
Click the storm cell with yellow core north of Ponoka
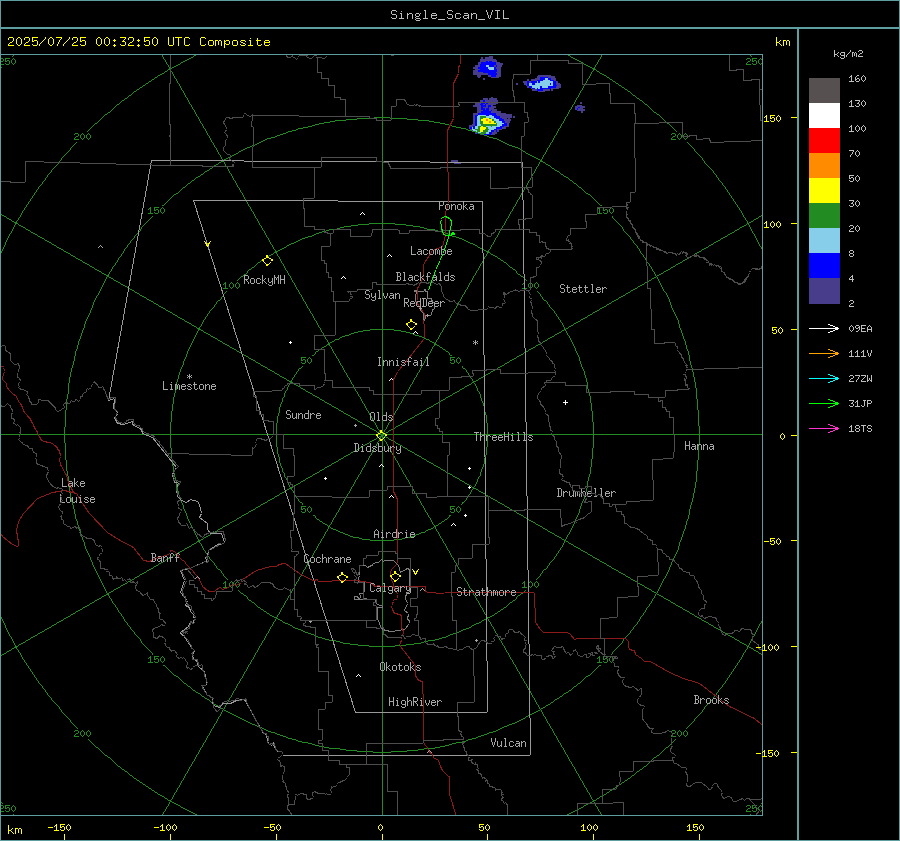pyautogui.click(x=488, y=118)
